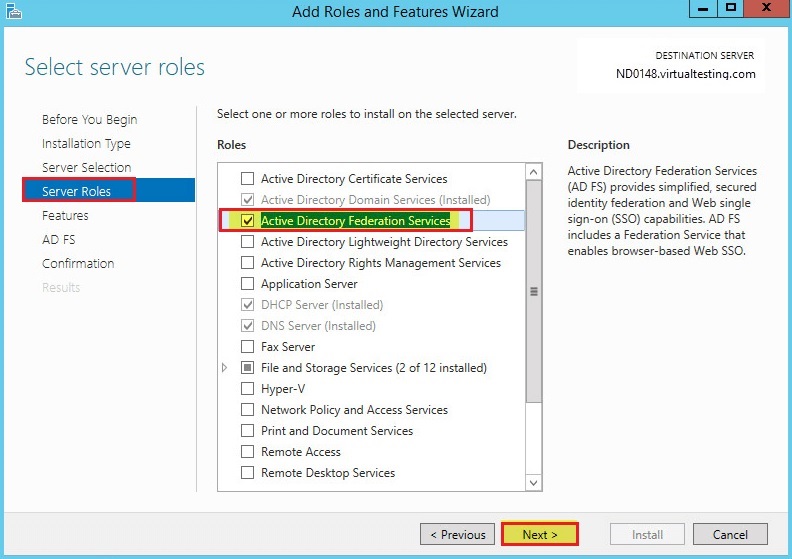
Task: Click the roles list scroll-down arrow
Action: pyautogui.click(x=533, y=483)
